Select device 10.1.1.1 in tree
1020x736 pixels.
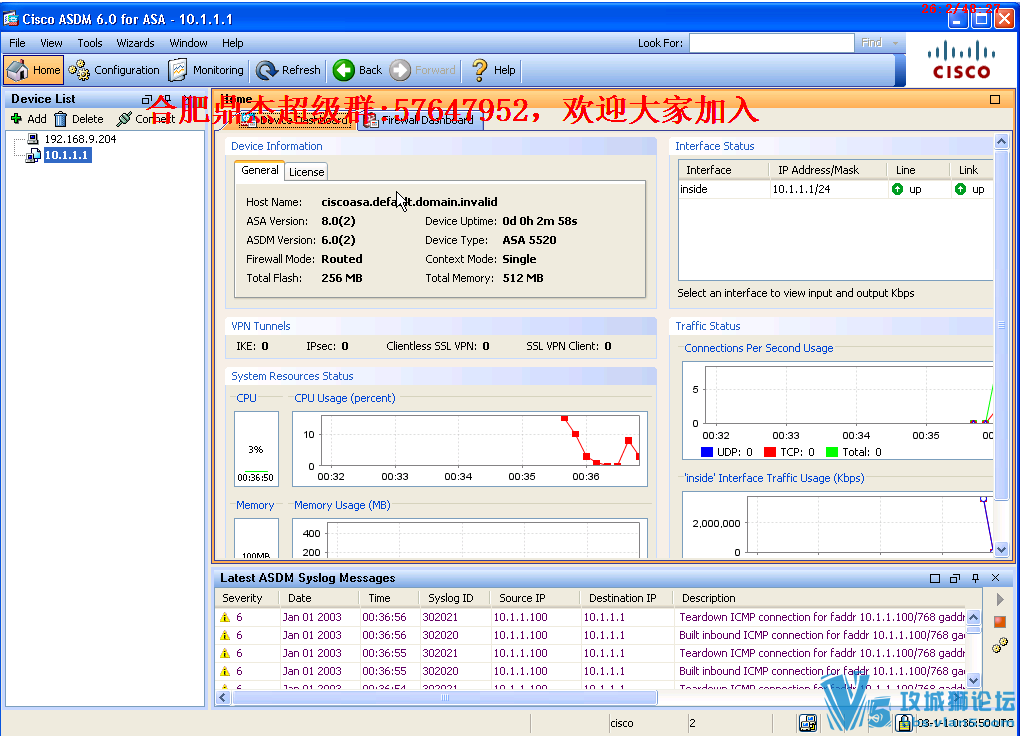[66, 155]
